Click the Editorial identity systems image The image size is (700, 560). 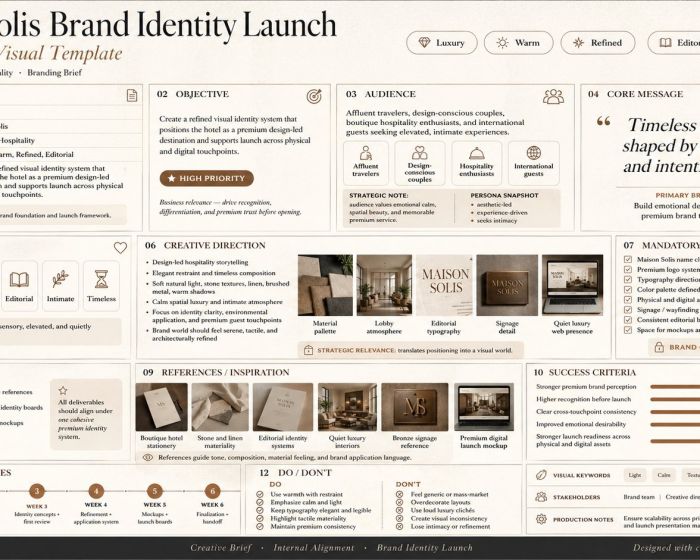click(283, 407)
